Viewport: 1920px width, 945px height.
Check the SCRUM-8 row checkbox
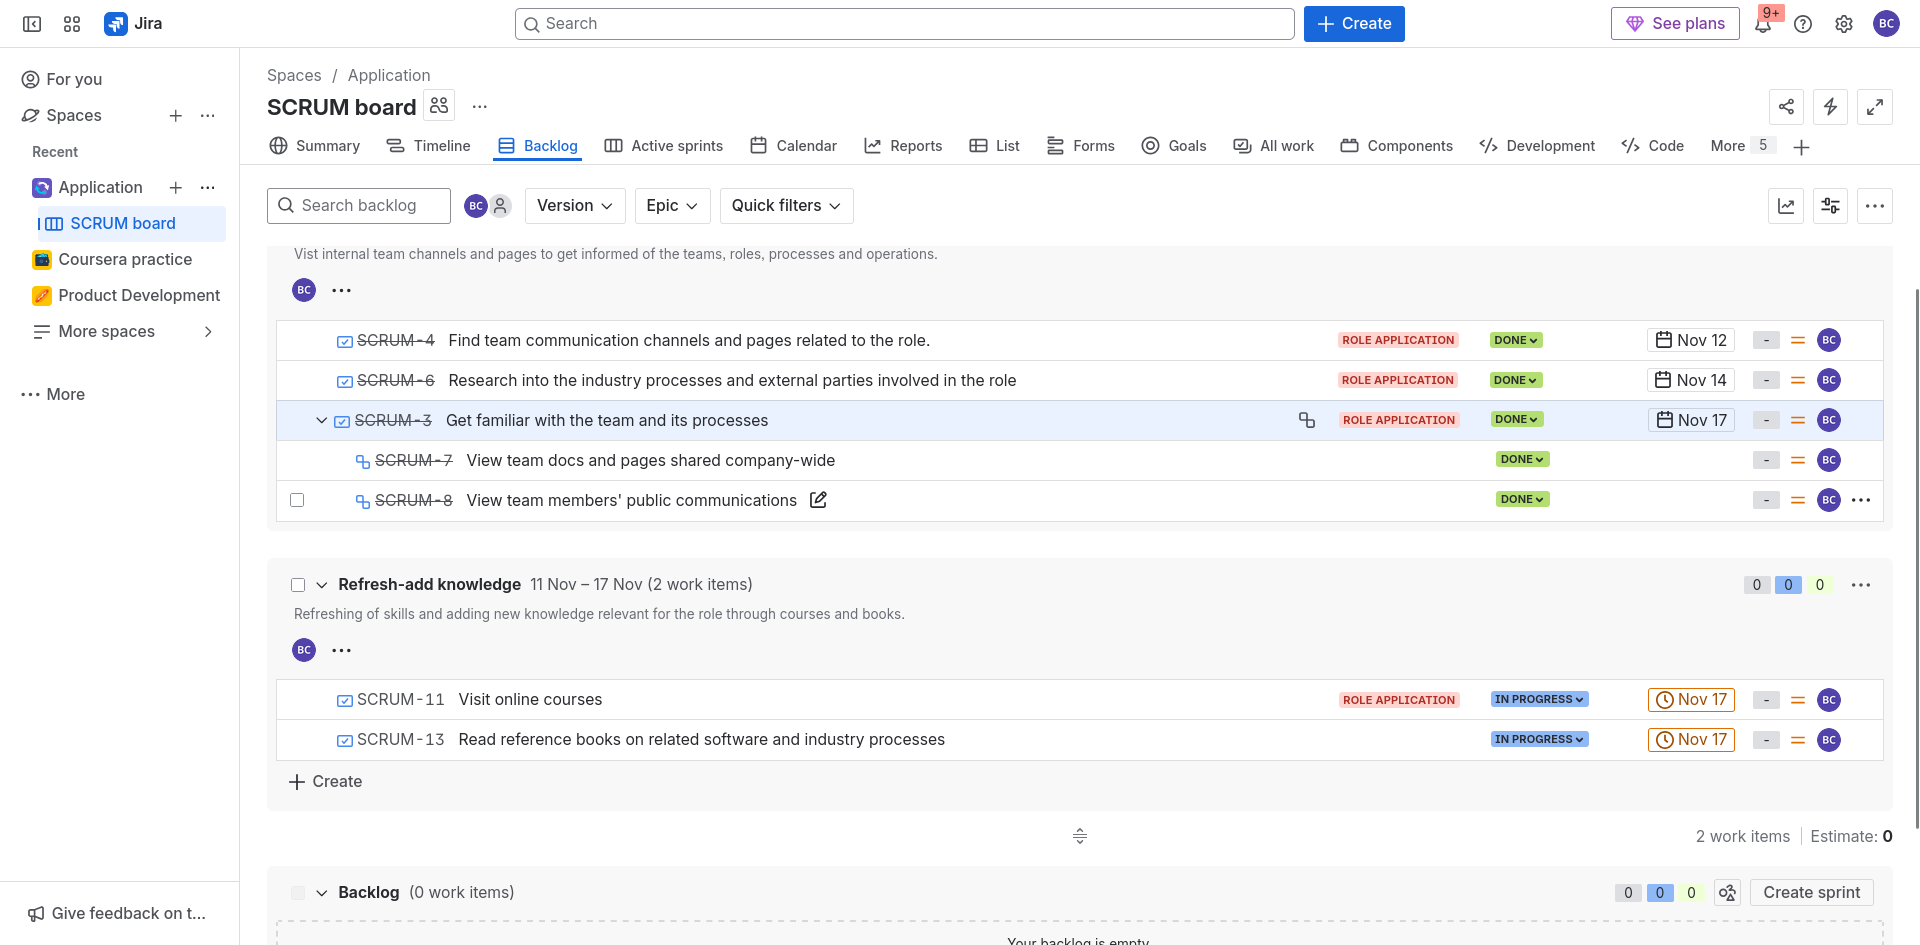coord(297,500)
